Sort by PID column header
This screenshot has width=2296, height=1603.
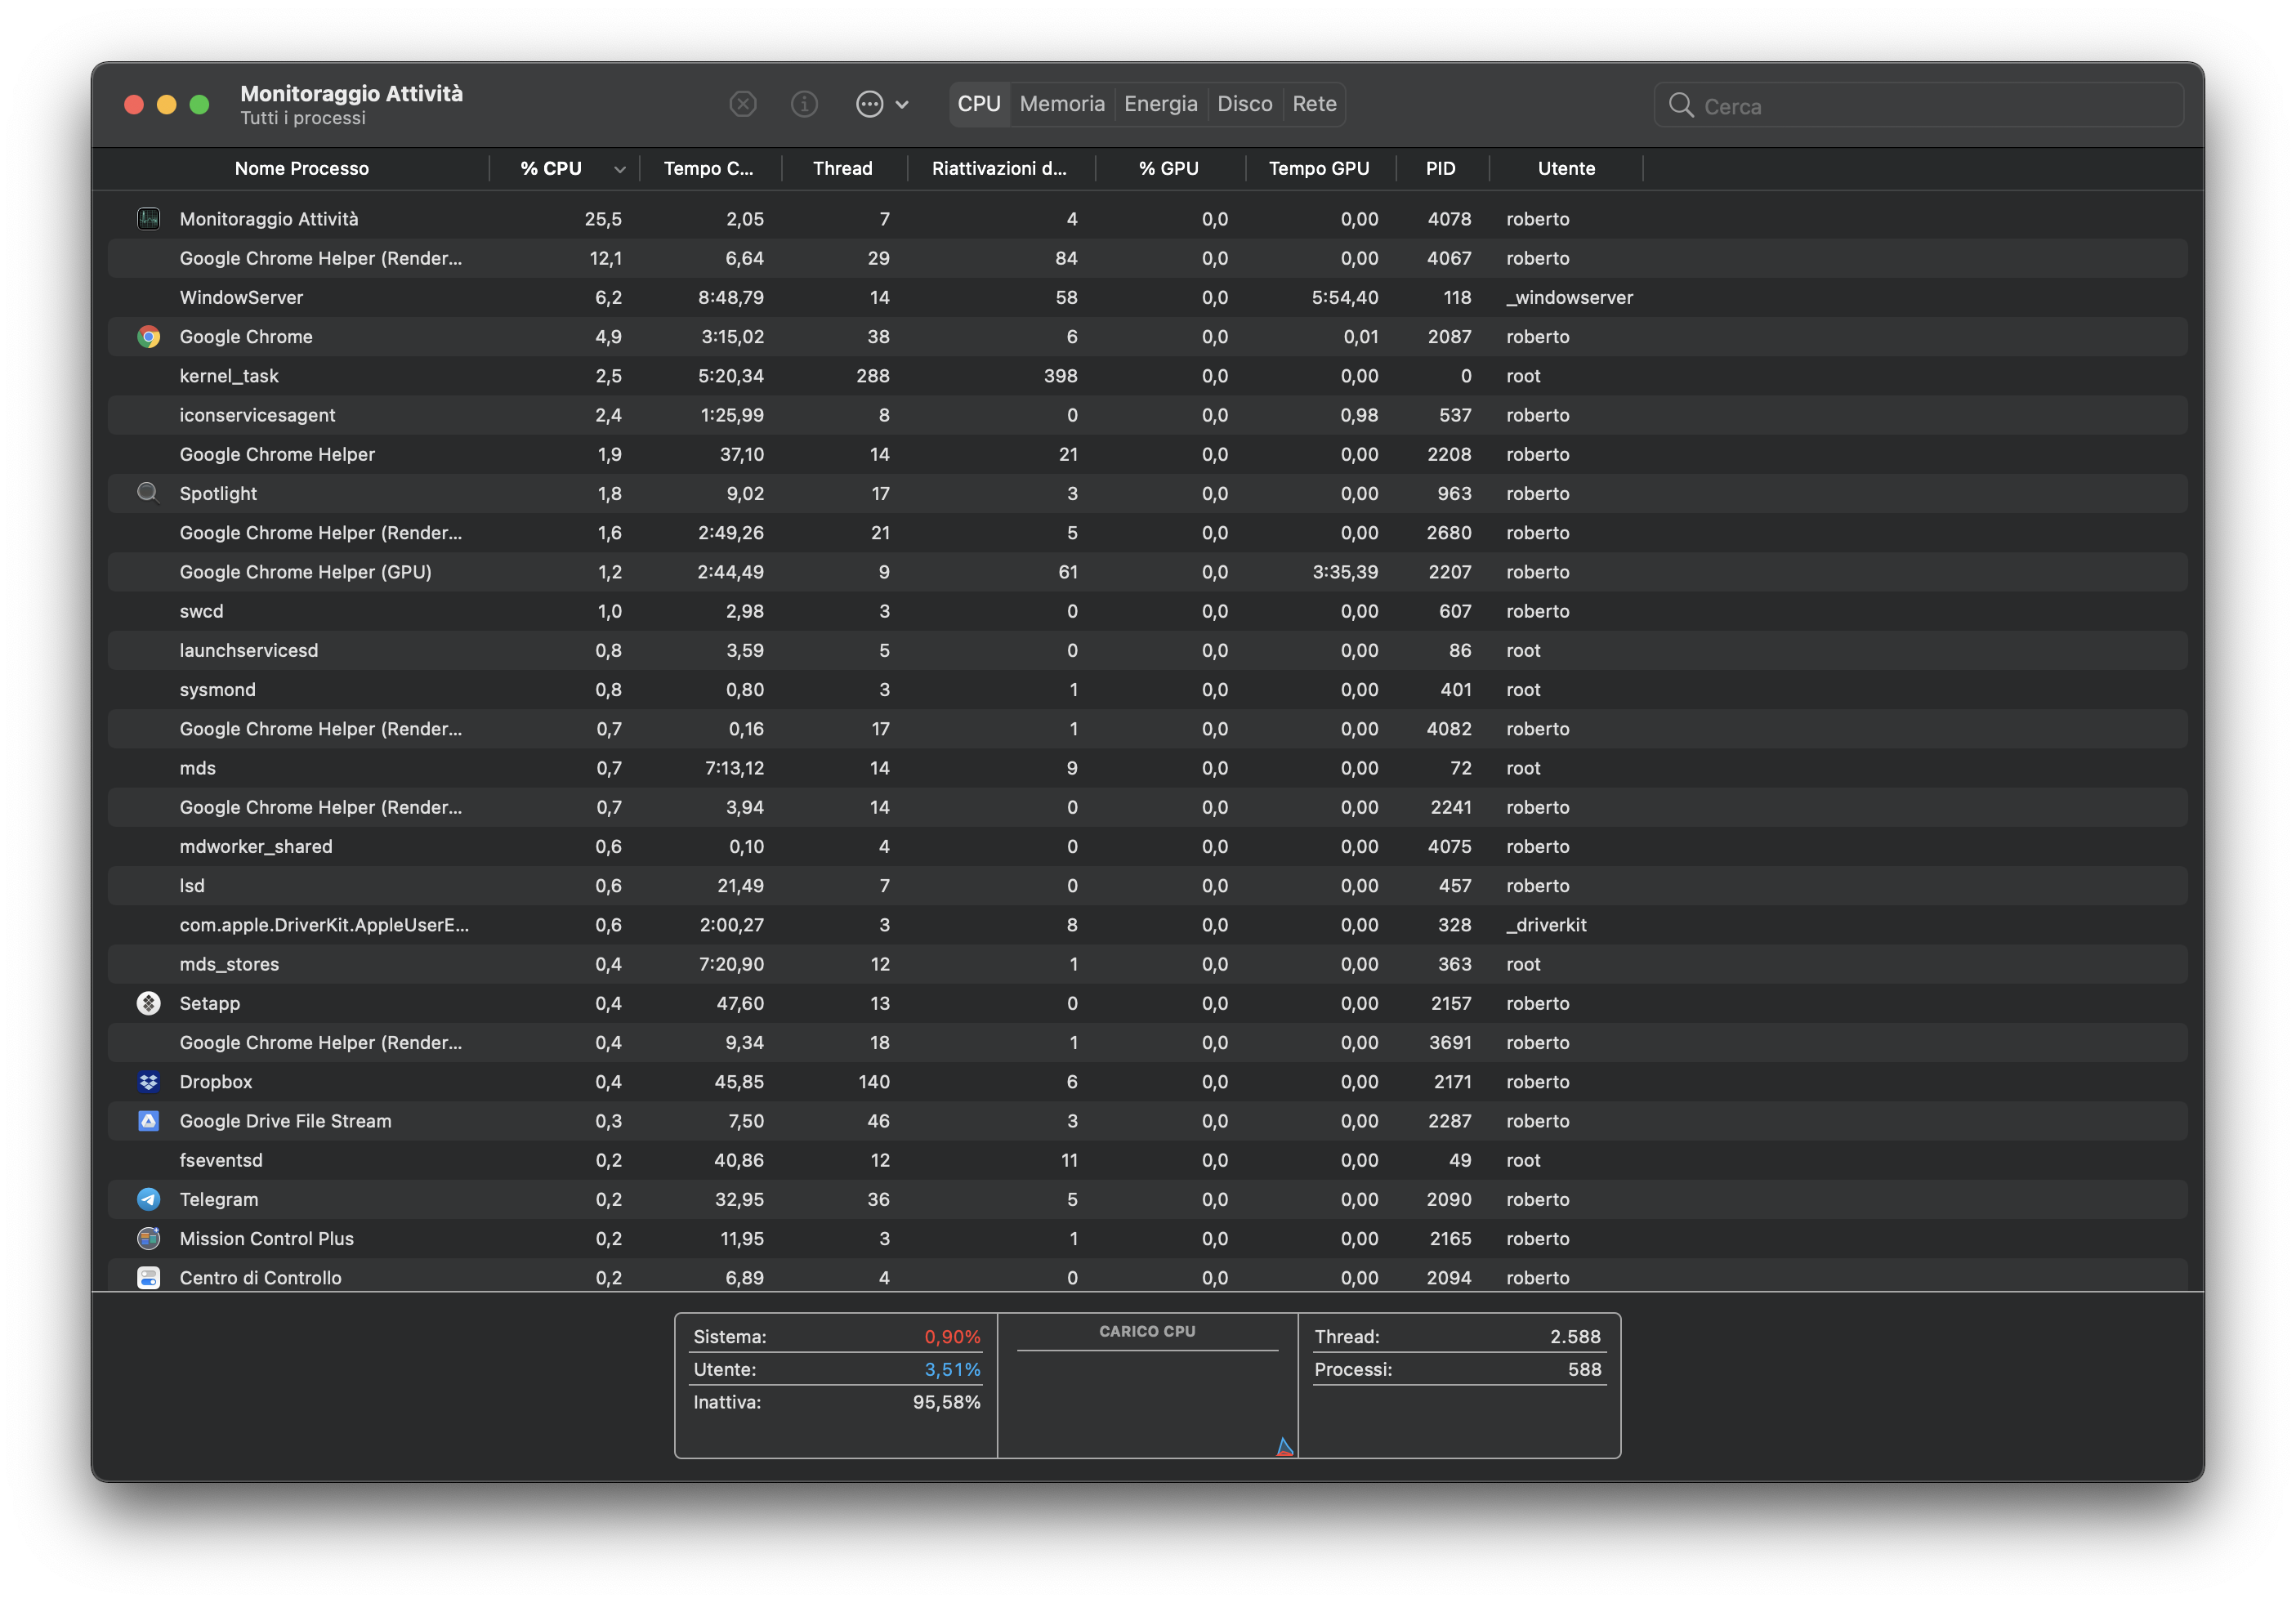(x=1440, y=169)
